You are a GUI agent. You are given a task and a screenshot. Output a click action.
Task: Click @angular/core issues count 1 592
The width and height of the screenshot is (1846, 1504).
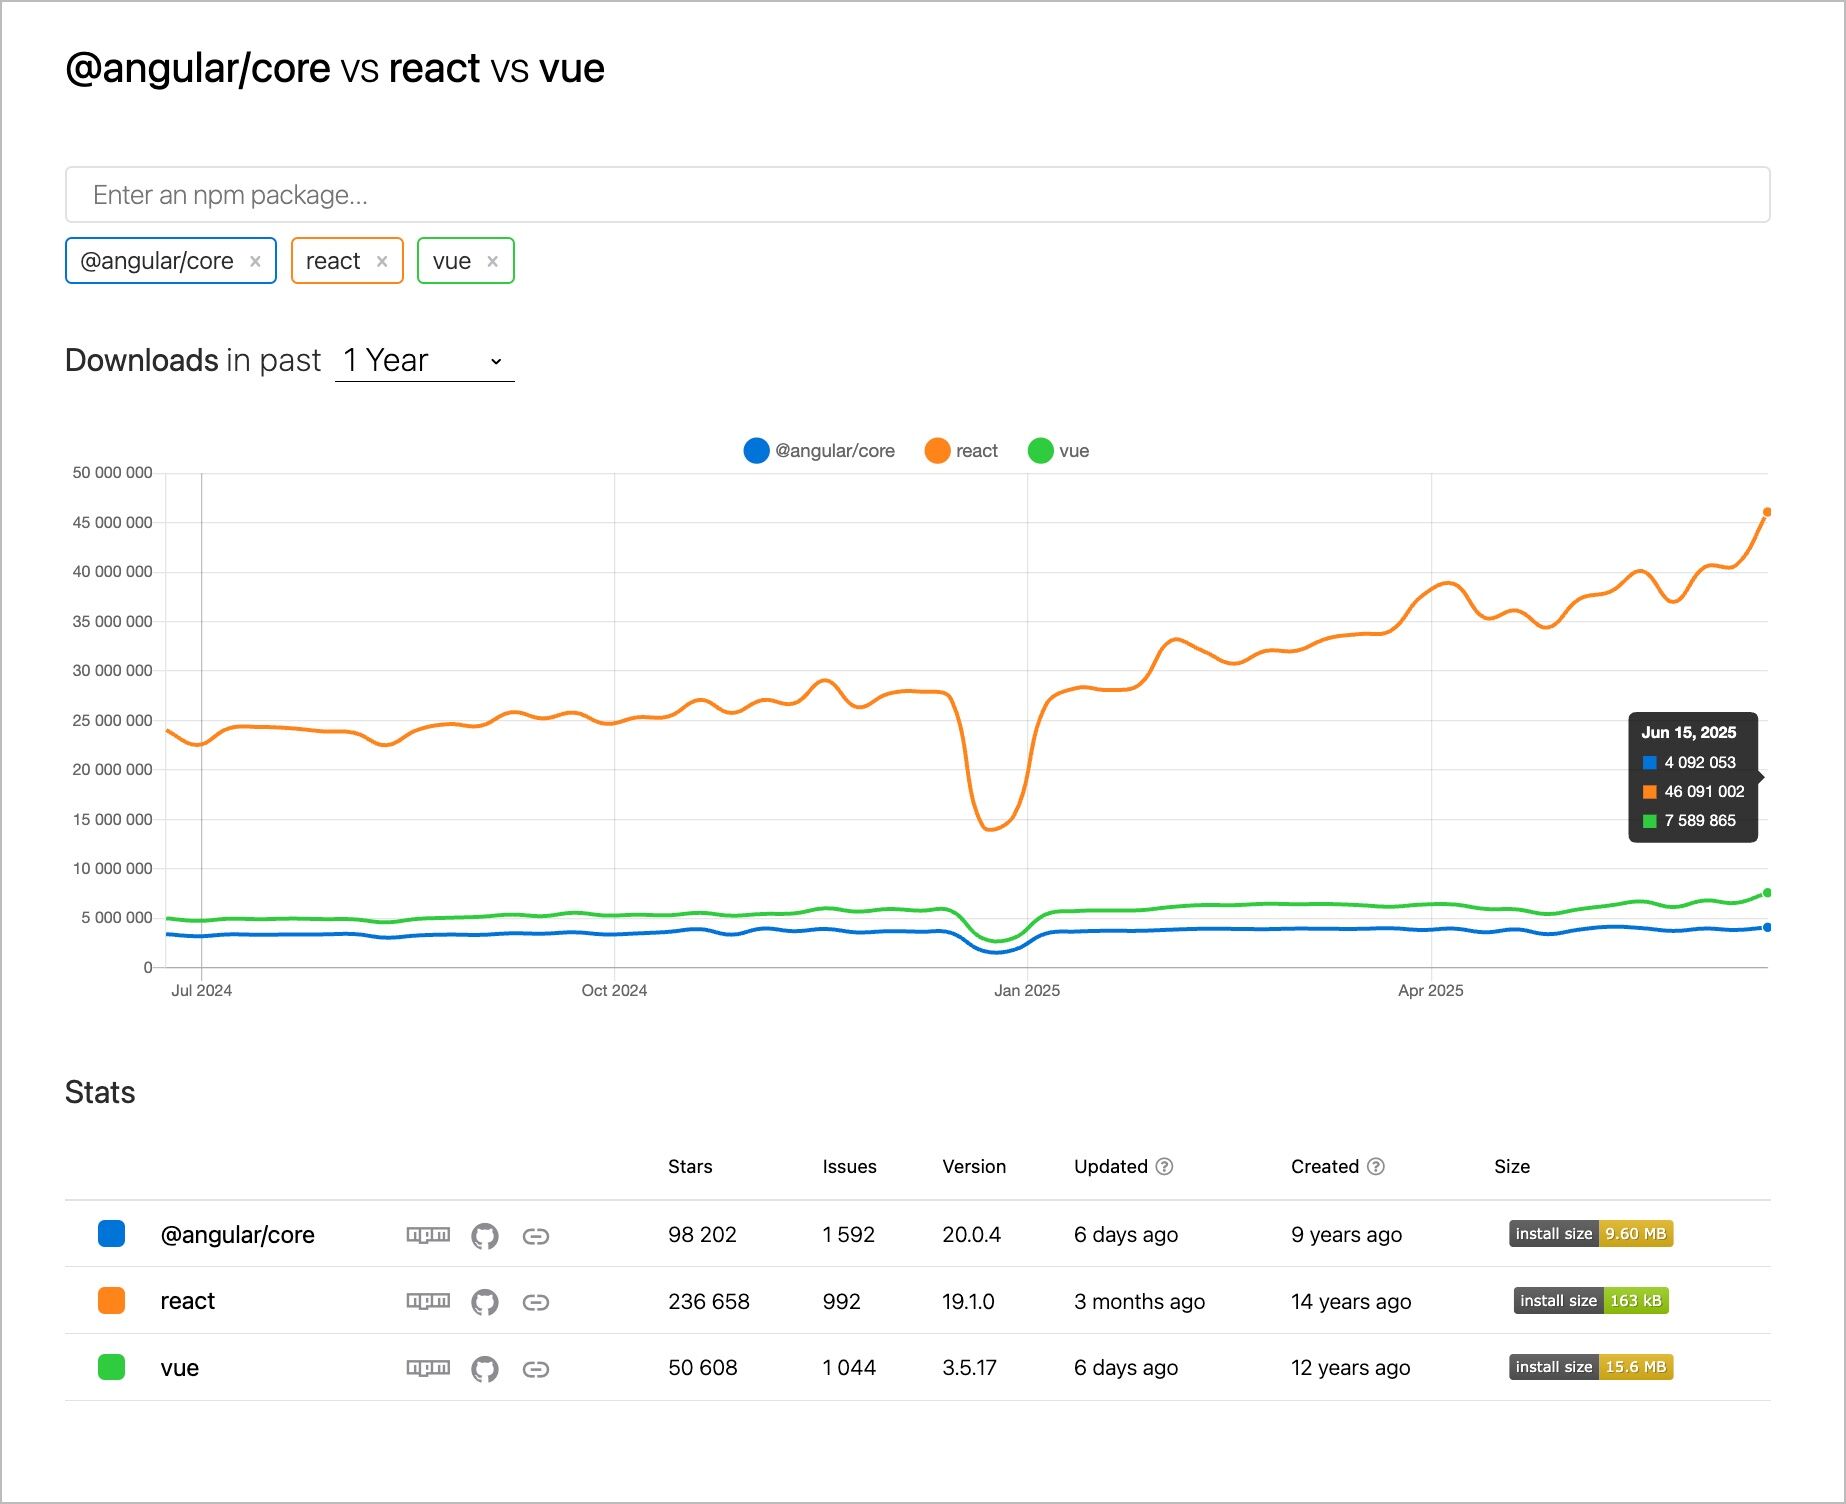pyautogui.click(x=849, y=1235)
